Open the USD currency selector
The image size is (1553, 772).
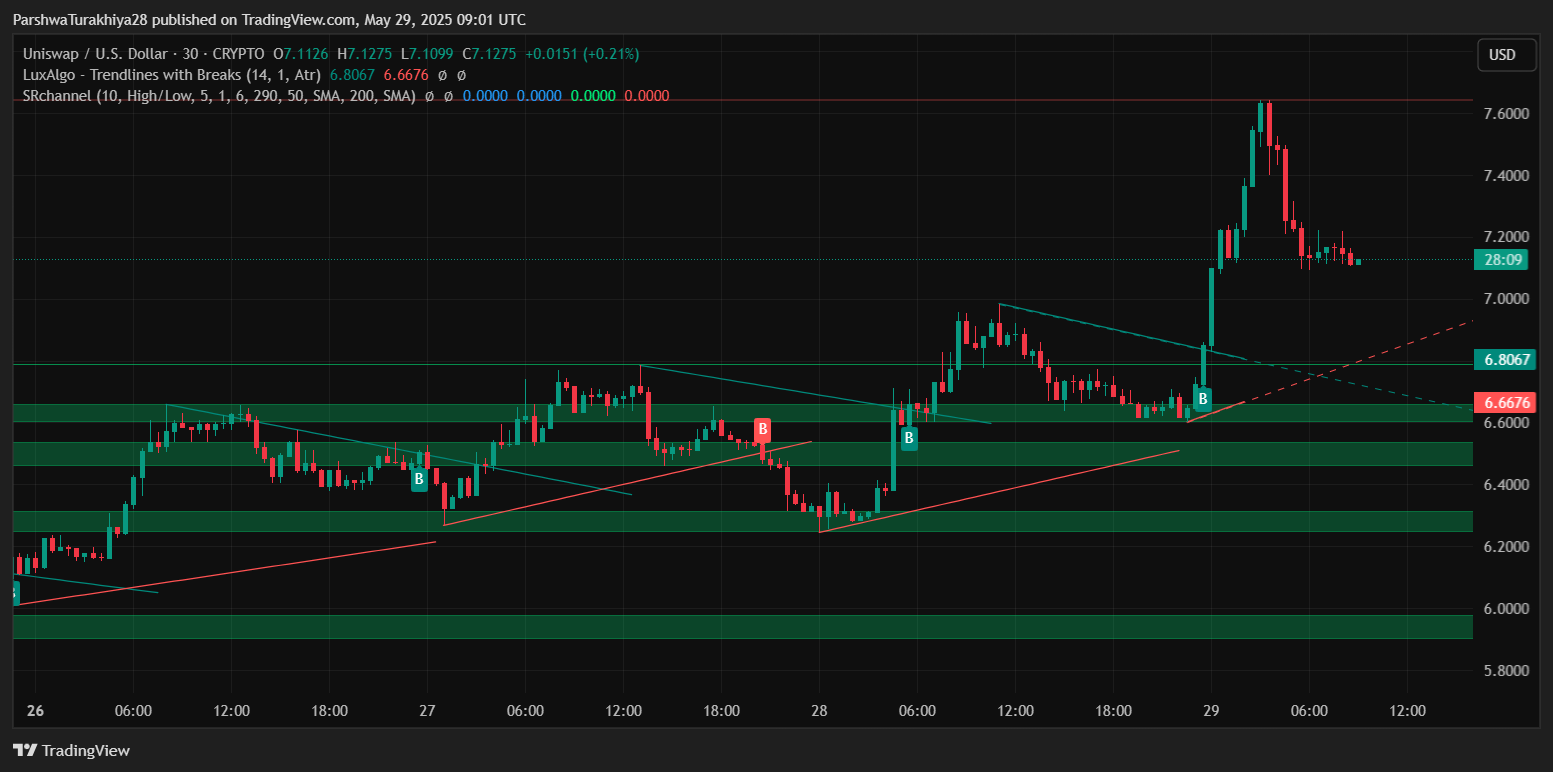pos(1507,55)
